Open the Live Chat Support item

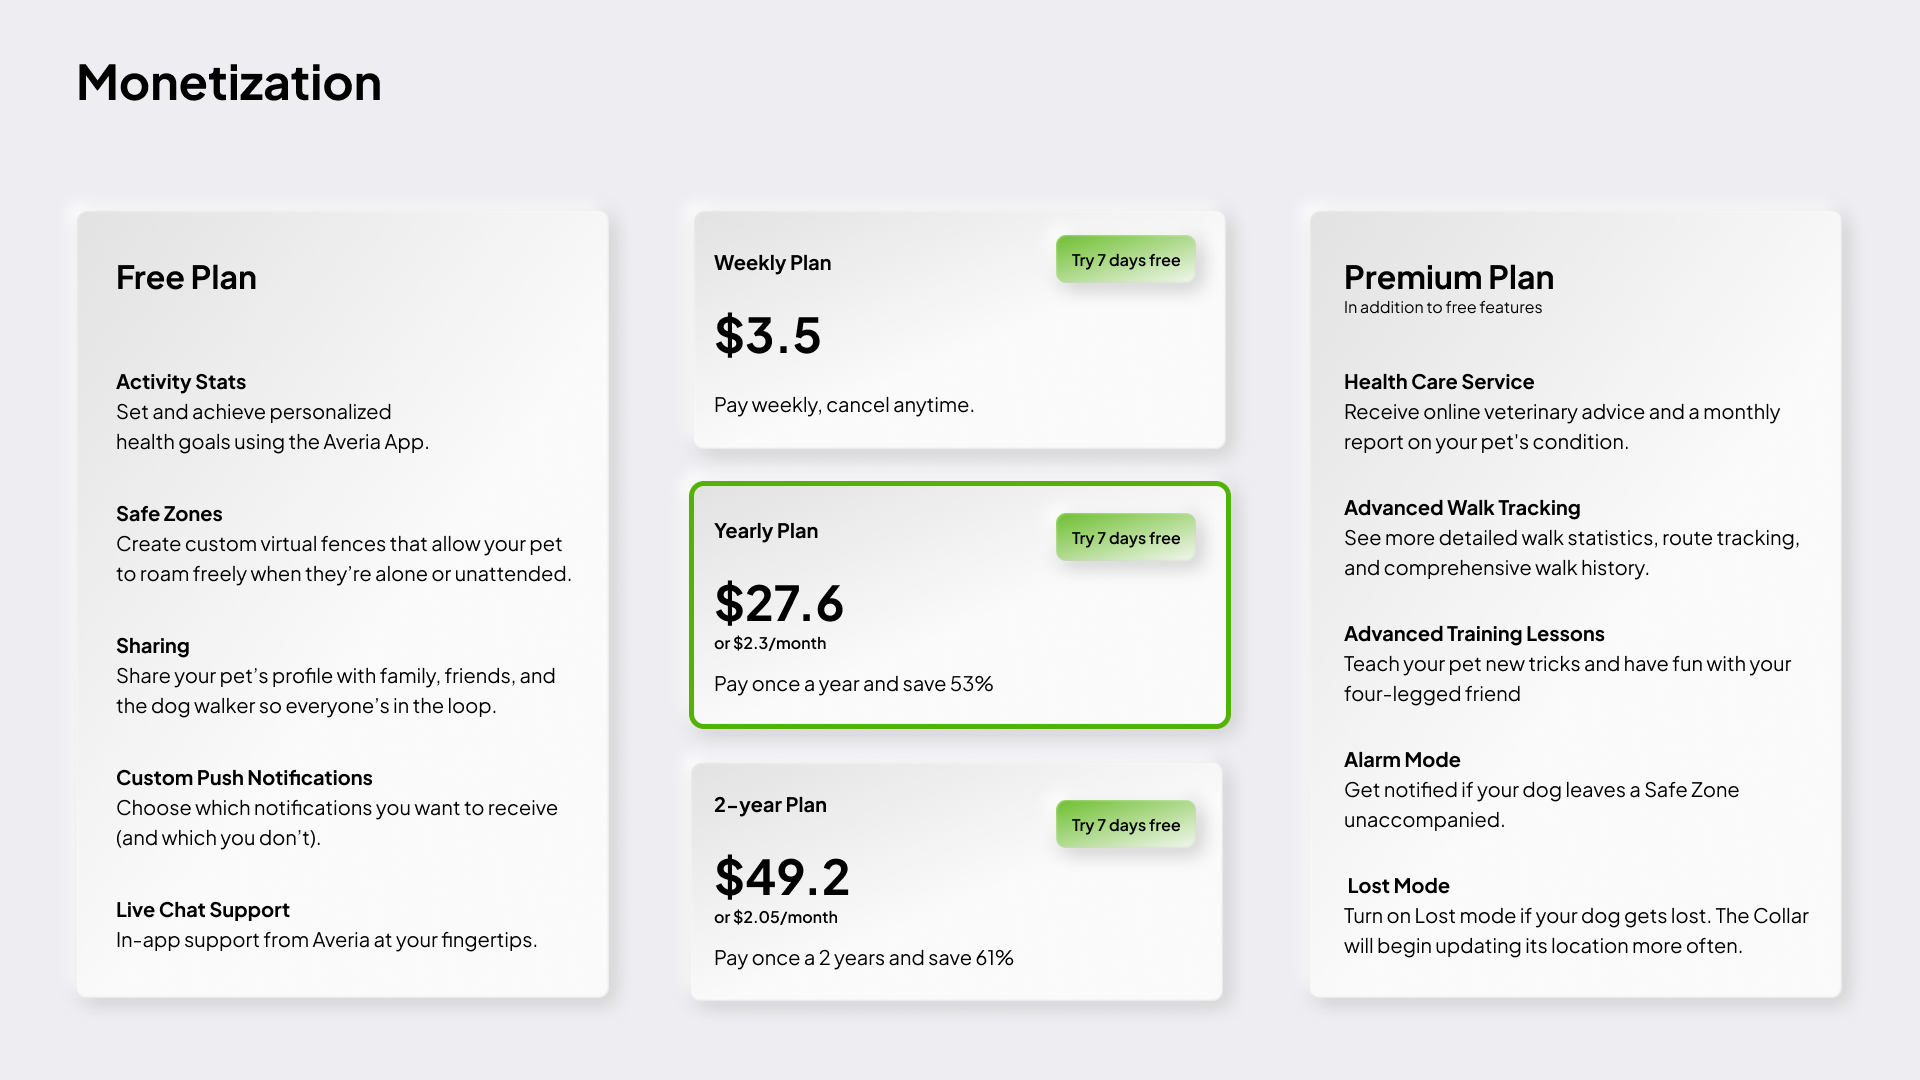(203, 910)
